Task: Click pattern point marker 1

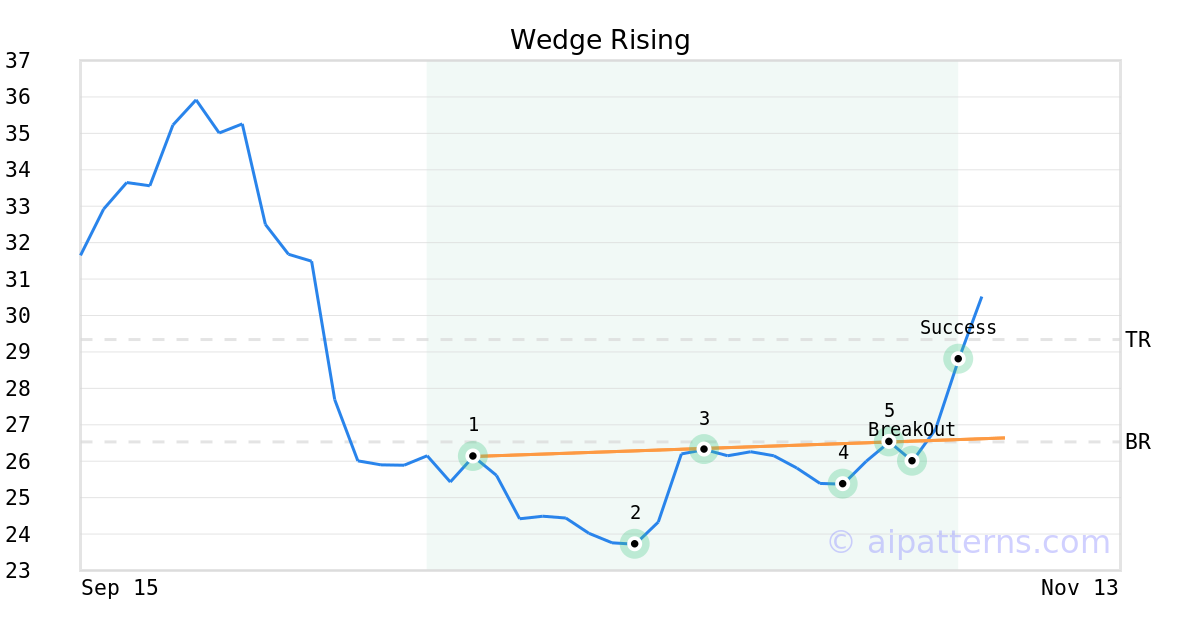Action: tap(473, 456)
